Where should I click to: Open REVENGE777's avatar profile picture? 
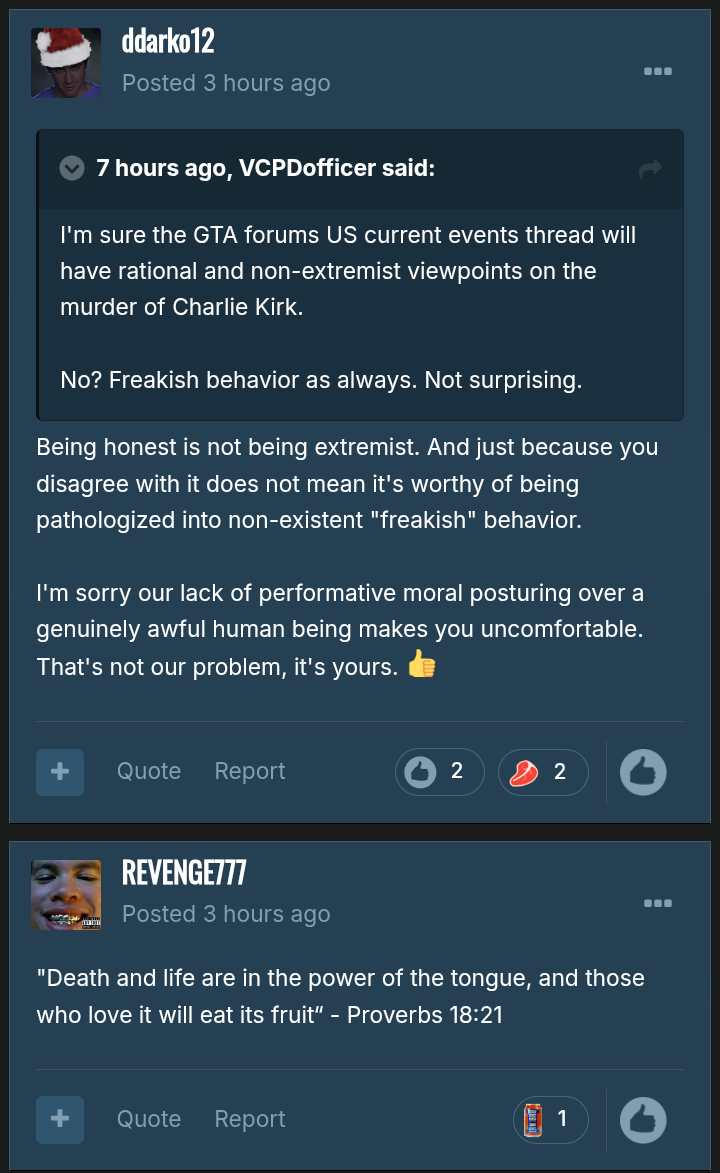click(x=66, y=895)
